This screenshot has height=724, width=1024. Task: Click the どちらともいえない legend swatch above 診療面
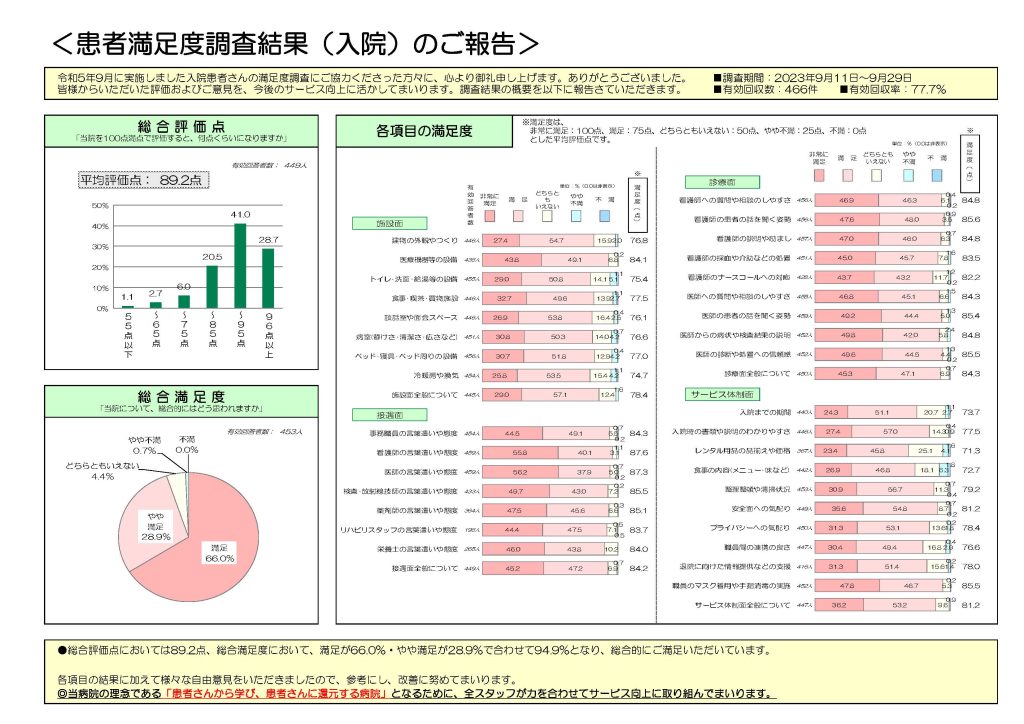(877, 175)
